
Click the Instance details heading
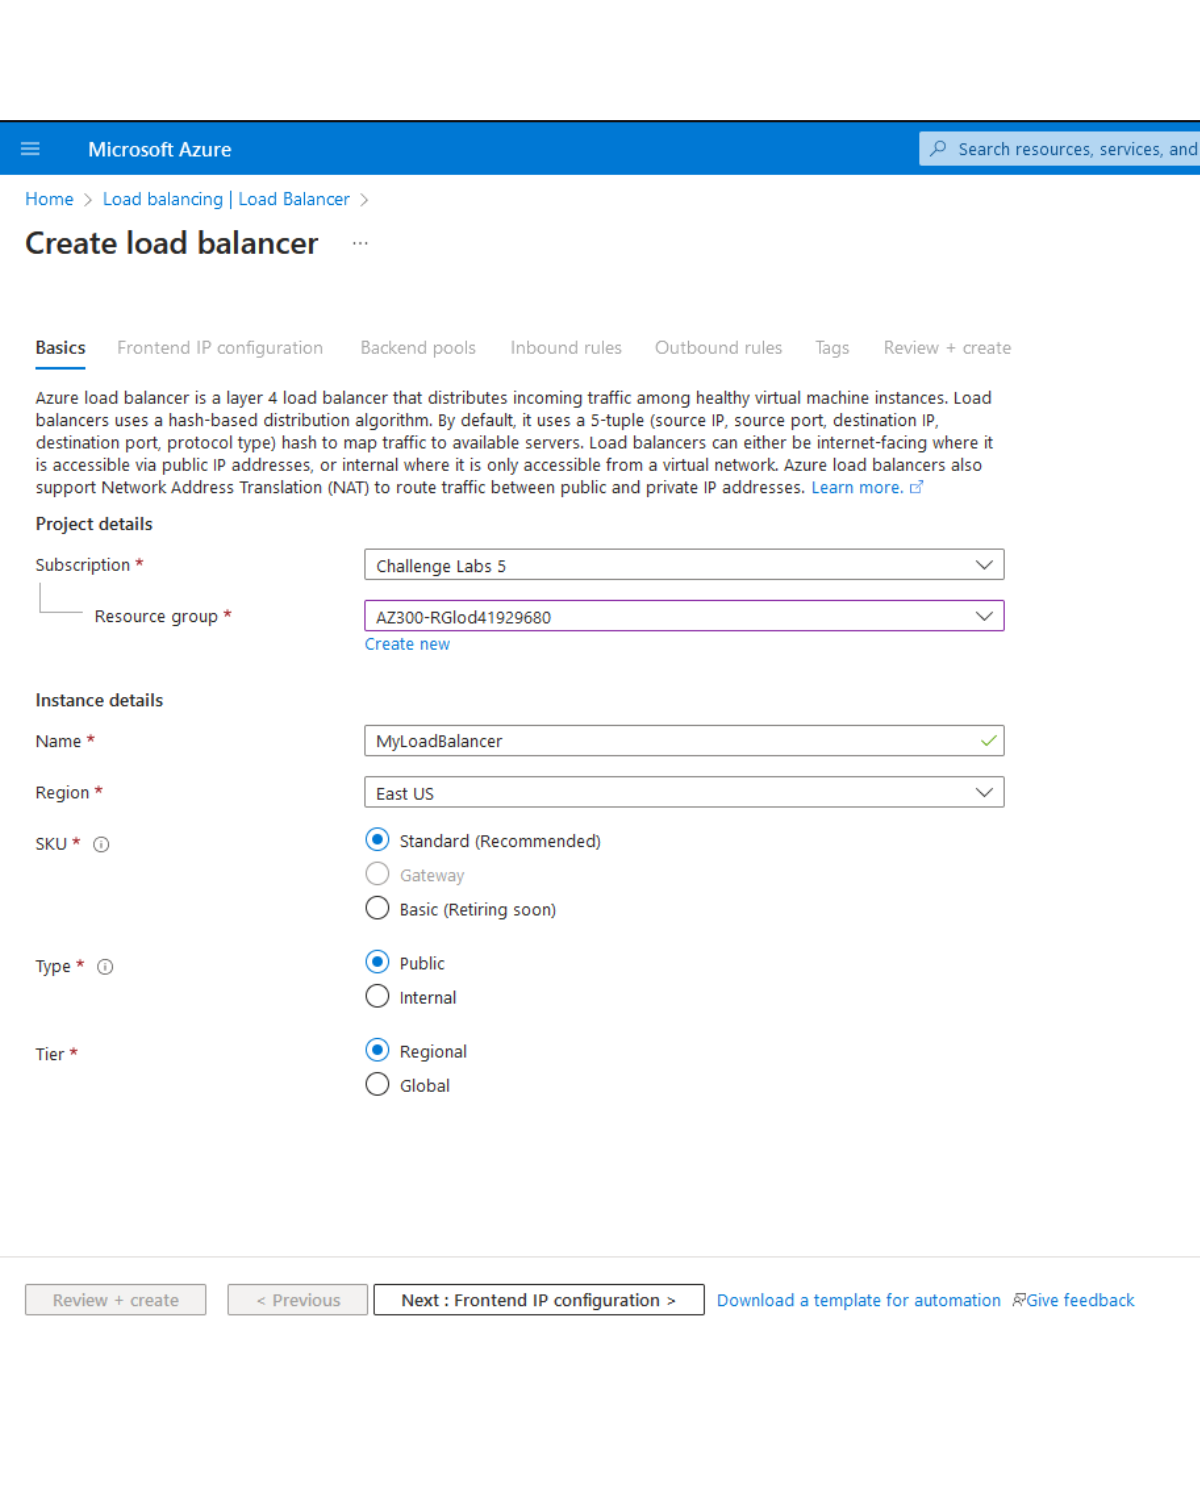pyautogui.click(x=99, y=700)
